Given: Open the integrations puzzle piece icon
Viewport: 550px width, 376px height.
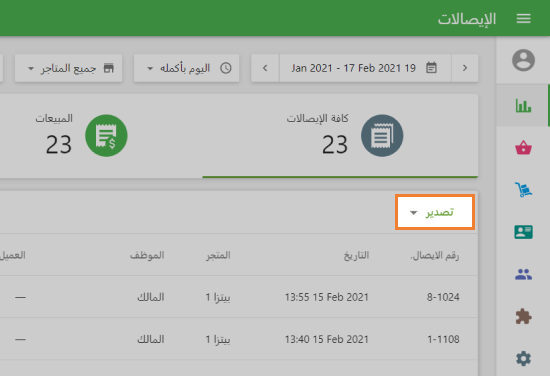Looking at the screenshot, I should pos(523,316).
